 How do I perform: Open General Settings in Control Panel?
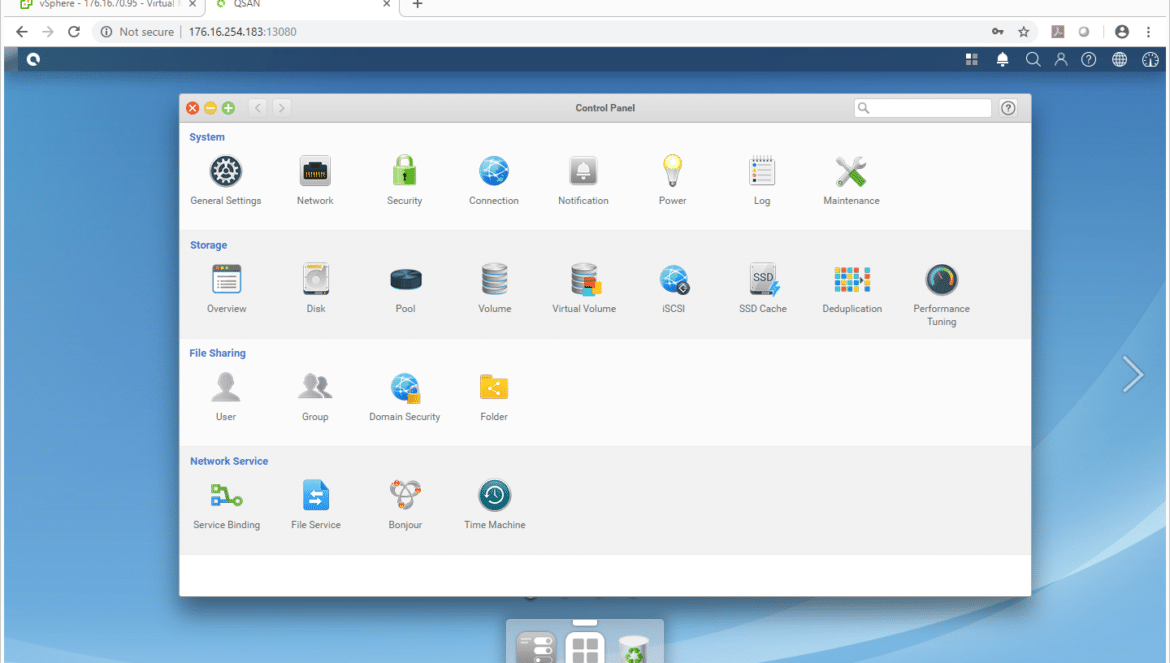(x=225, y=172)
